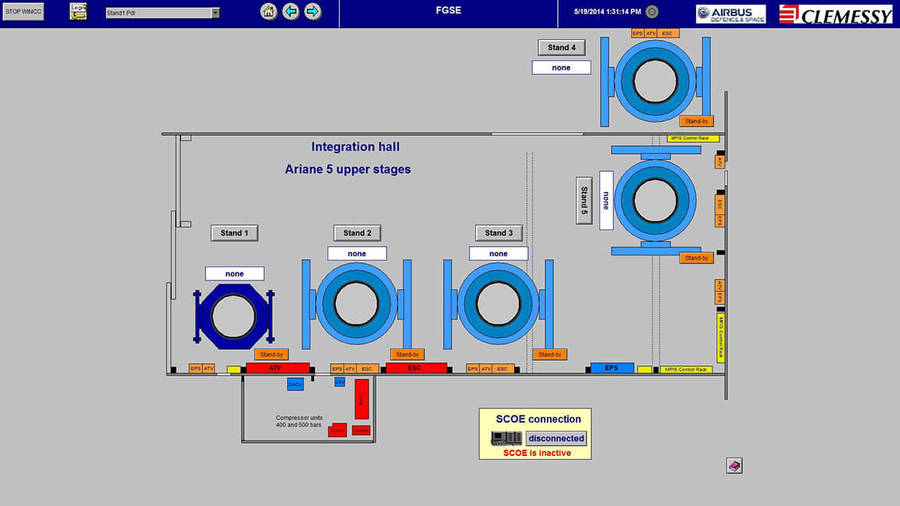Select the red ESC rack block
Viewport: 900px width, 506px height.
pyautogui.click(x=416, y=368)
